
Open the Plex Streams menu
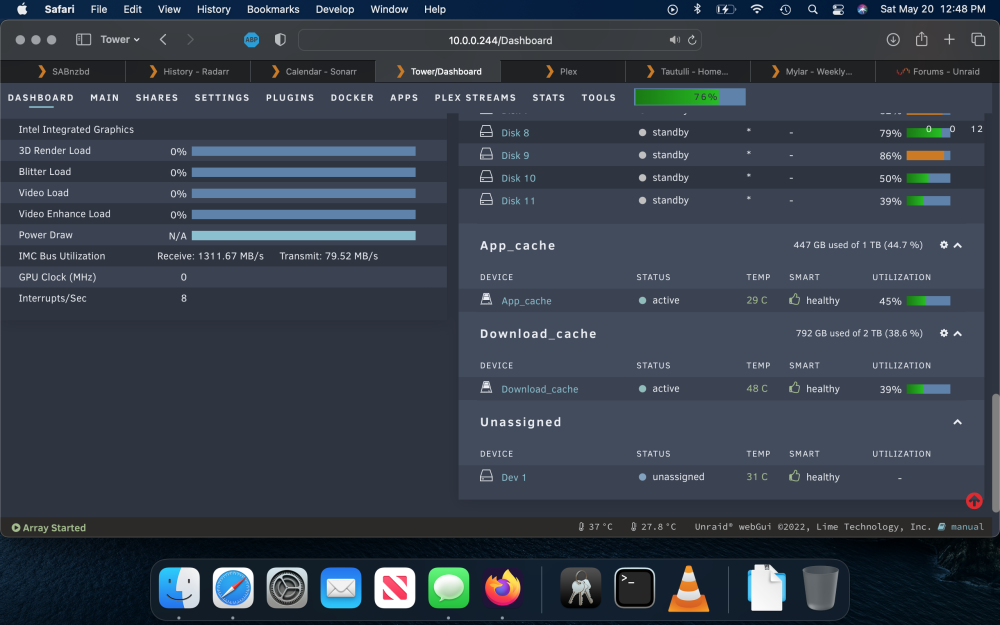pyautogui.click(x=475, y=98)
